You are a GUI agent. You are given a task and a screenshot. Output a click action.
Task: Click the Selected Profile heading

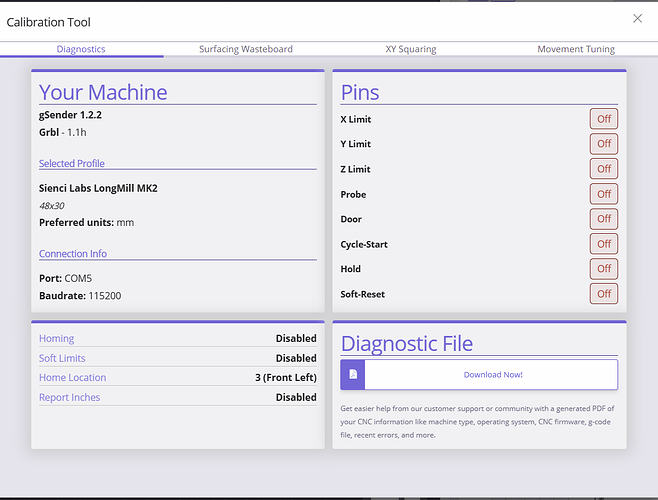pos(72,163)
